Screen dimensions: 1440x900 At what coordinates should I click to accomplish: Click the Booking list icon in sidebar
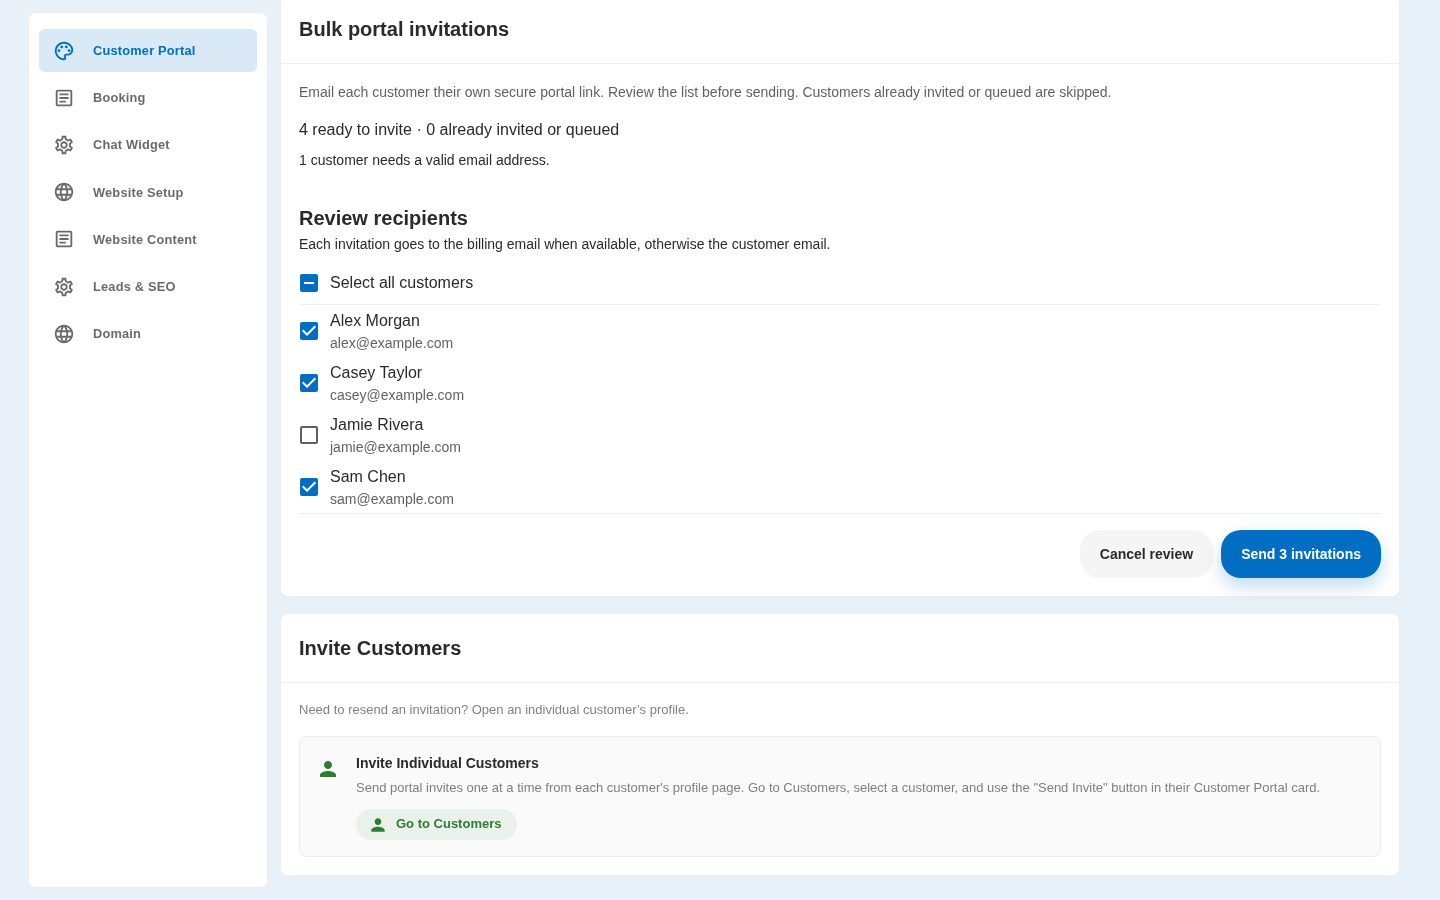(x=64, y=98)
